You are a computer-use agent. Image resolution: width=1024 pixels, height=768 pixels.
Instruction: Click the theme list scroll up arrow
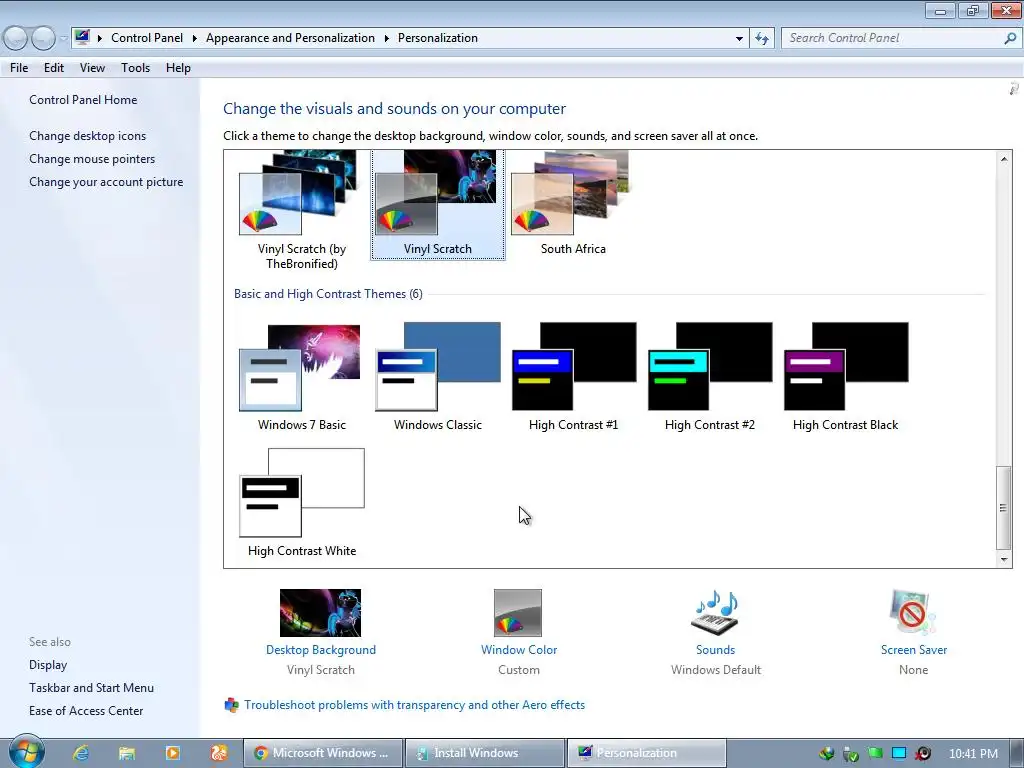tap(1004, 159)
